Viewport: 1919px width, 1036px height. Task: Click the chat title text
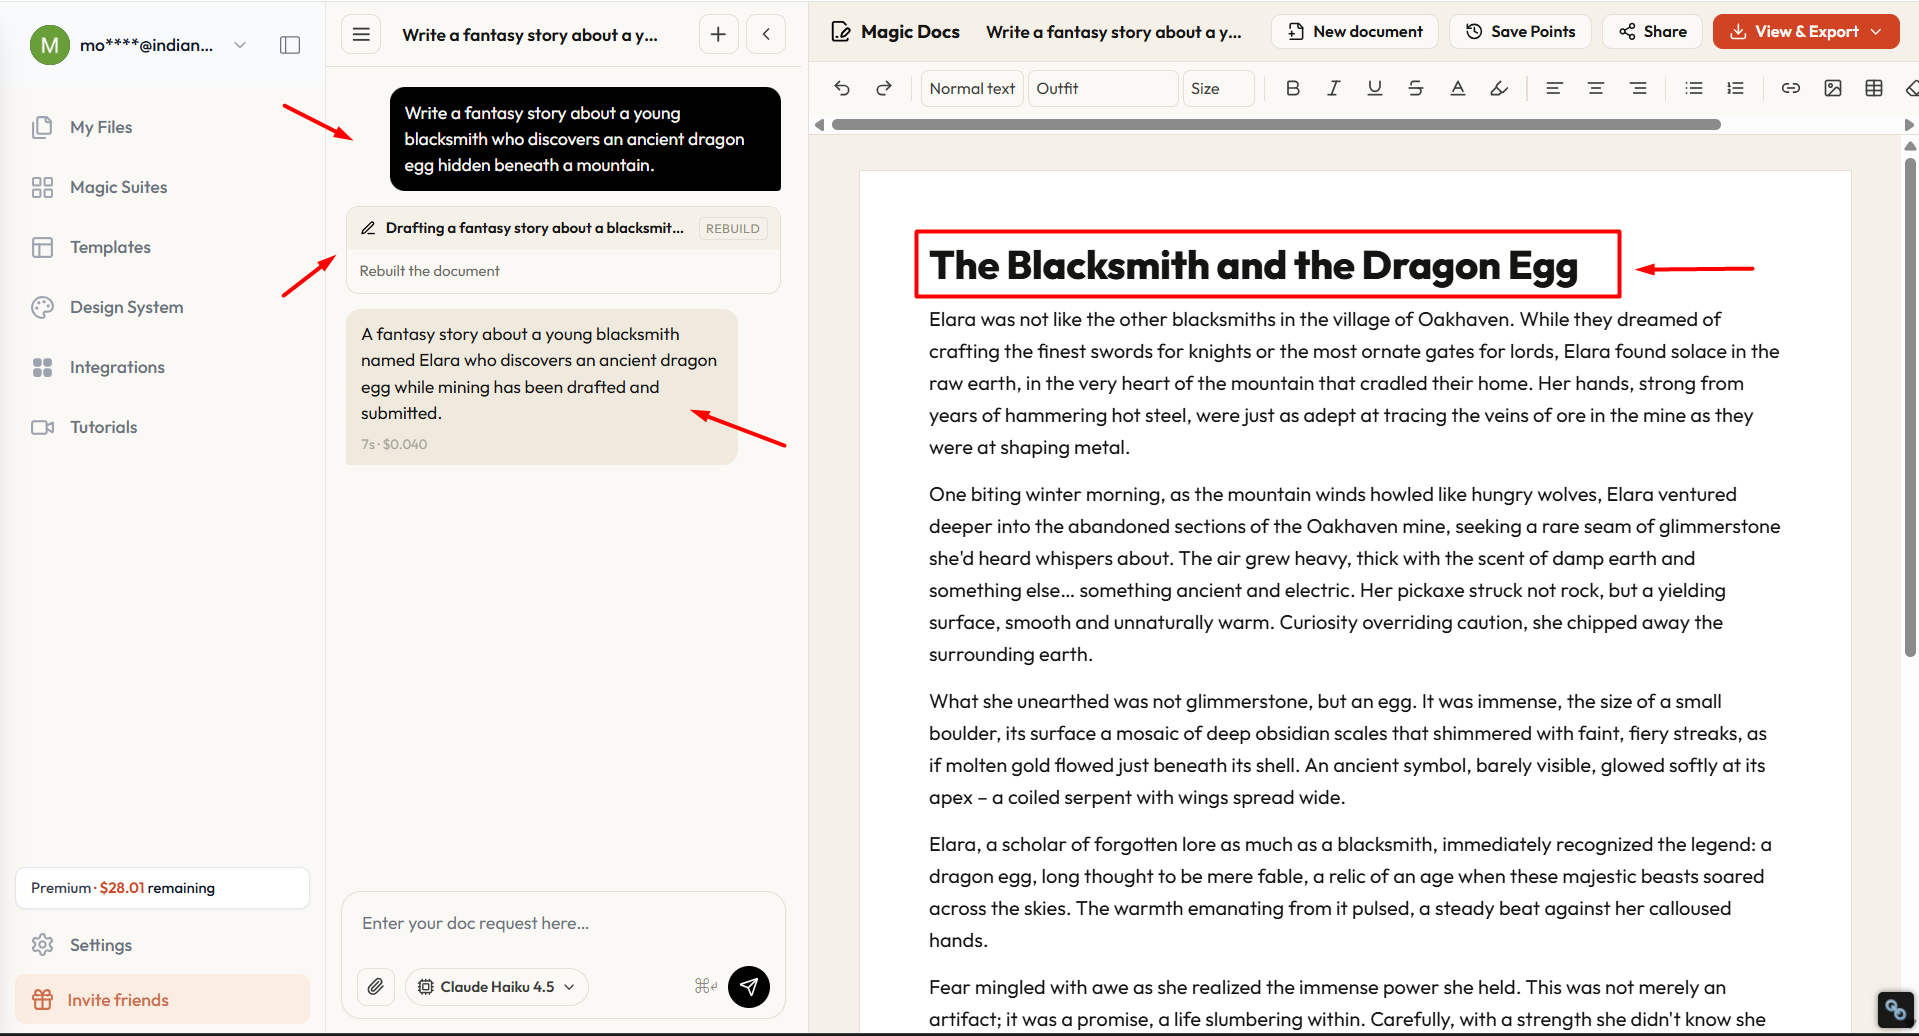pyautogui.click(x=530, y=35)
